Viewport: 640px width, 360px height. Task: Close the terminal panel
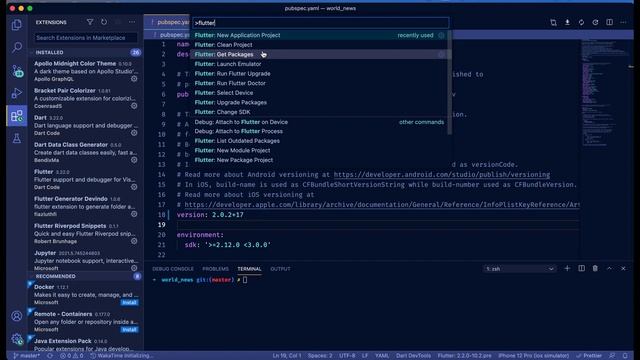(623, 268)
